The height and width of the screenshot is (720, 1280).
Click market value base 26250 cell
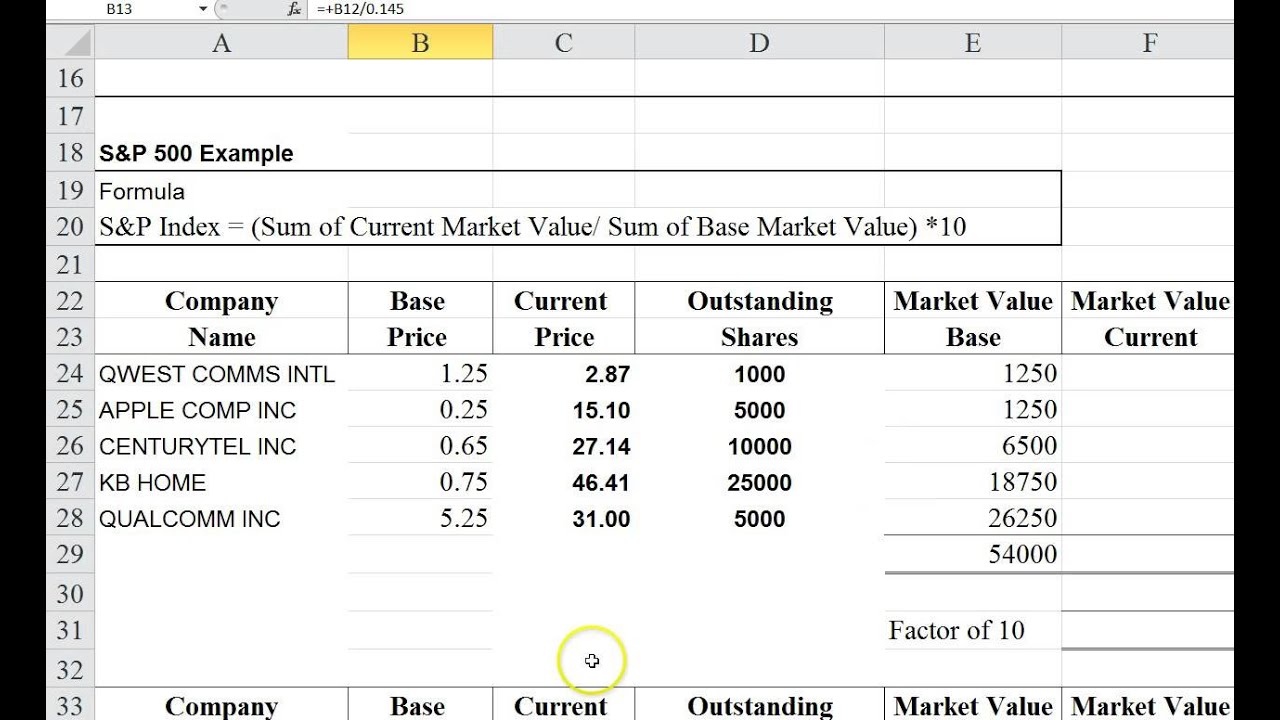(972, 518)
